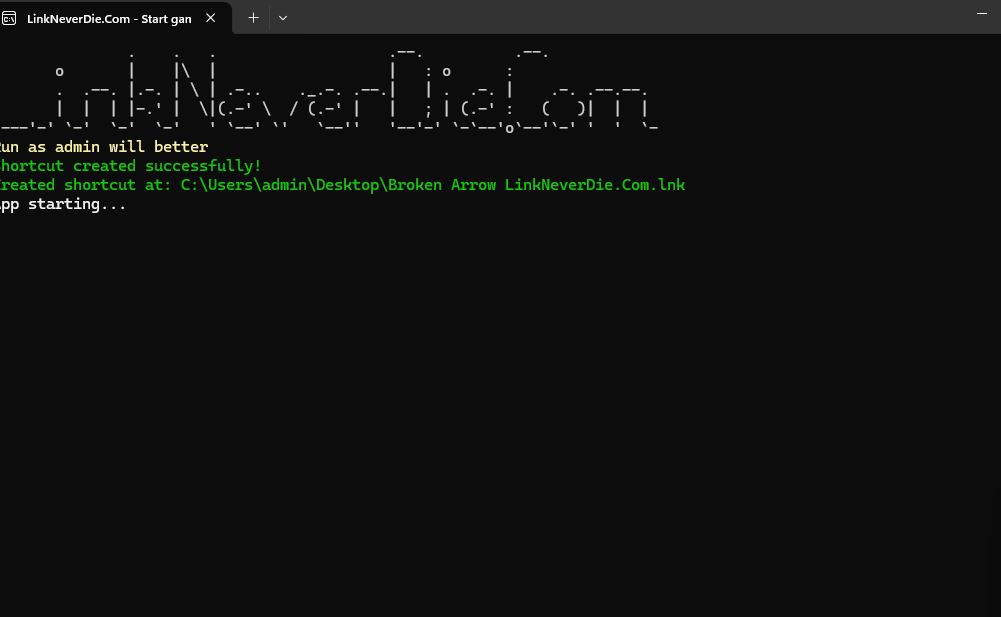1001x617 pixels.
Task: Click the ASCII art LinkNeverDie.Com banner
Action: (330, 92)
